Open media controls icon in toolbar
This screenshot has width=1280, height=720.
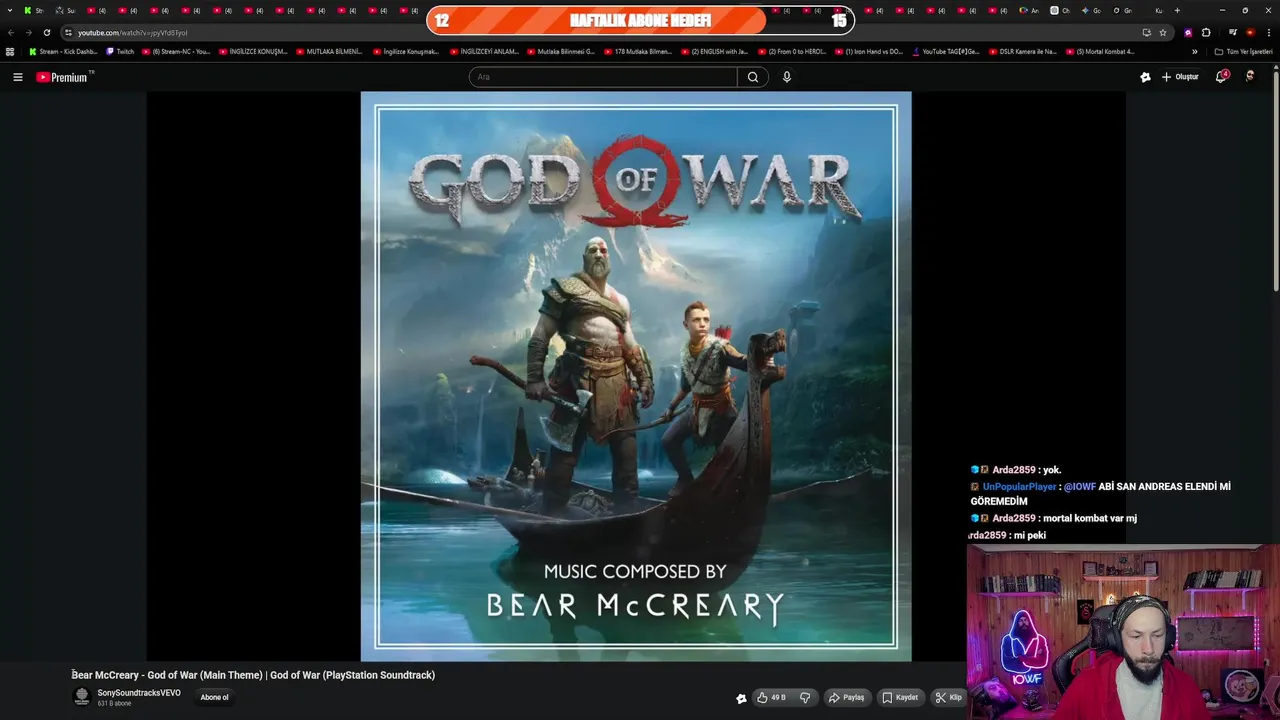[x=1233, y=32]
